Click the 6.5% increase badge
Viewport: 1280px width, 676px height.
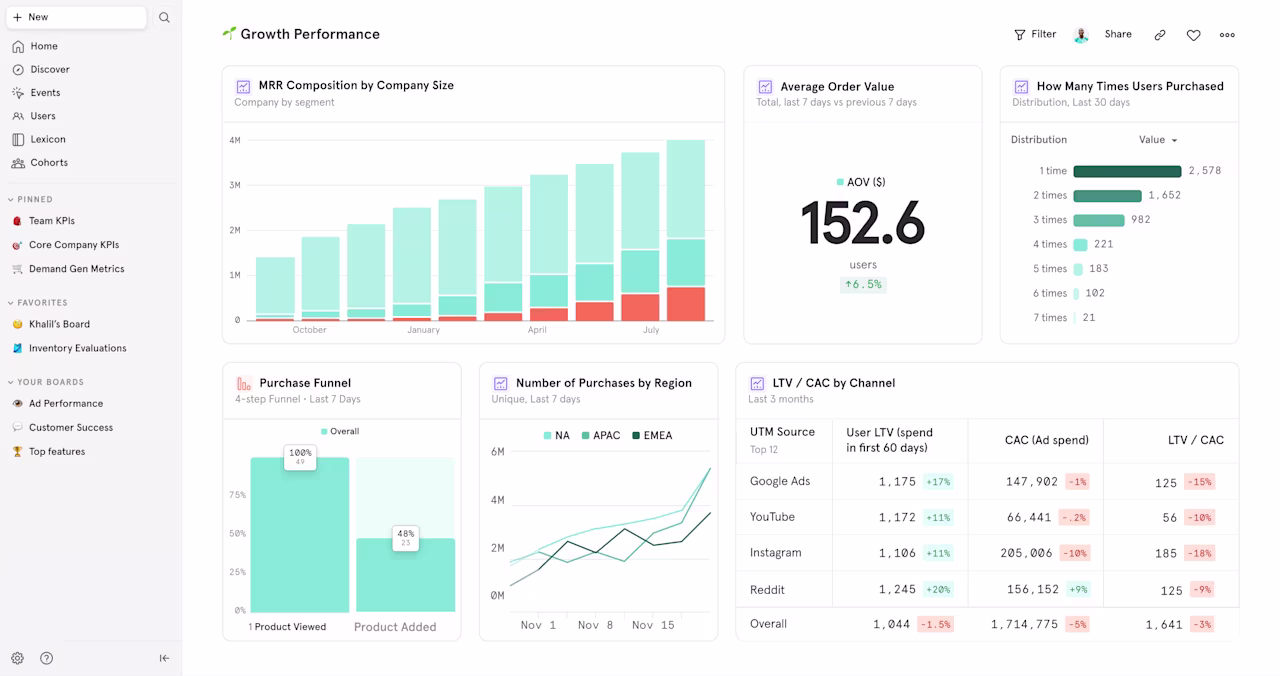coord(862,285)
